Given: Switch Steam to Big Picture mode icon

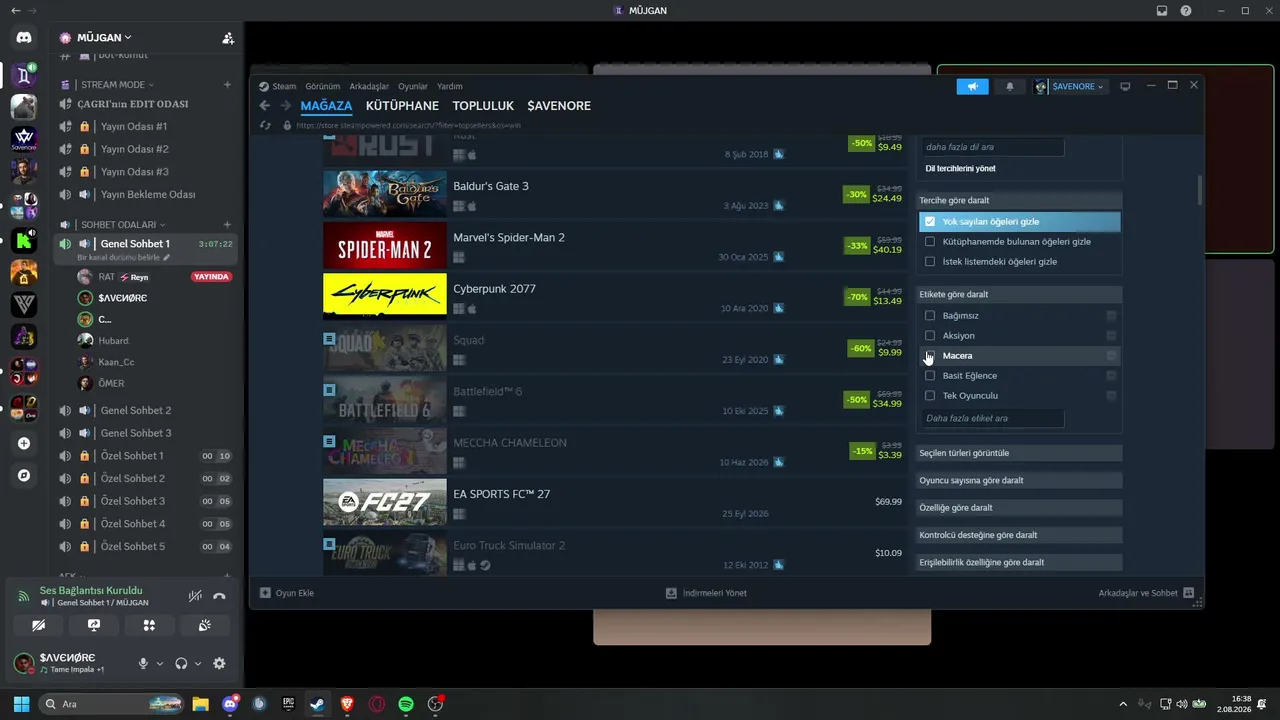Looking at the screenshot, I should coord(1125,86).
